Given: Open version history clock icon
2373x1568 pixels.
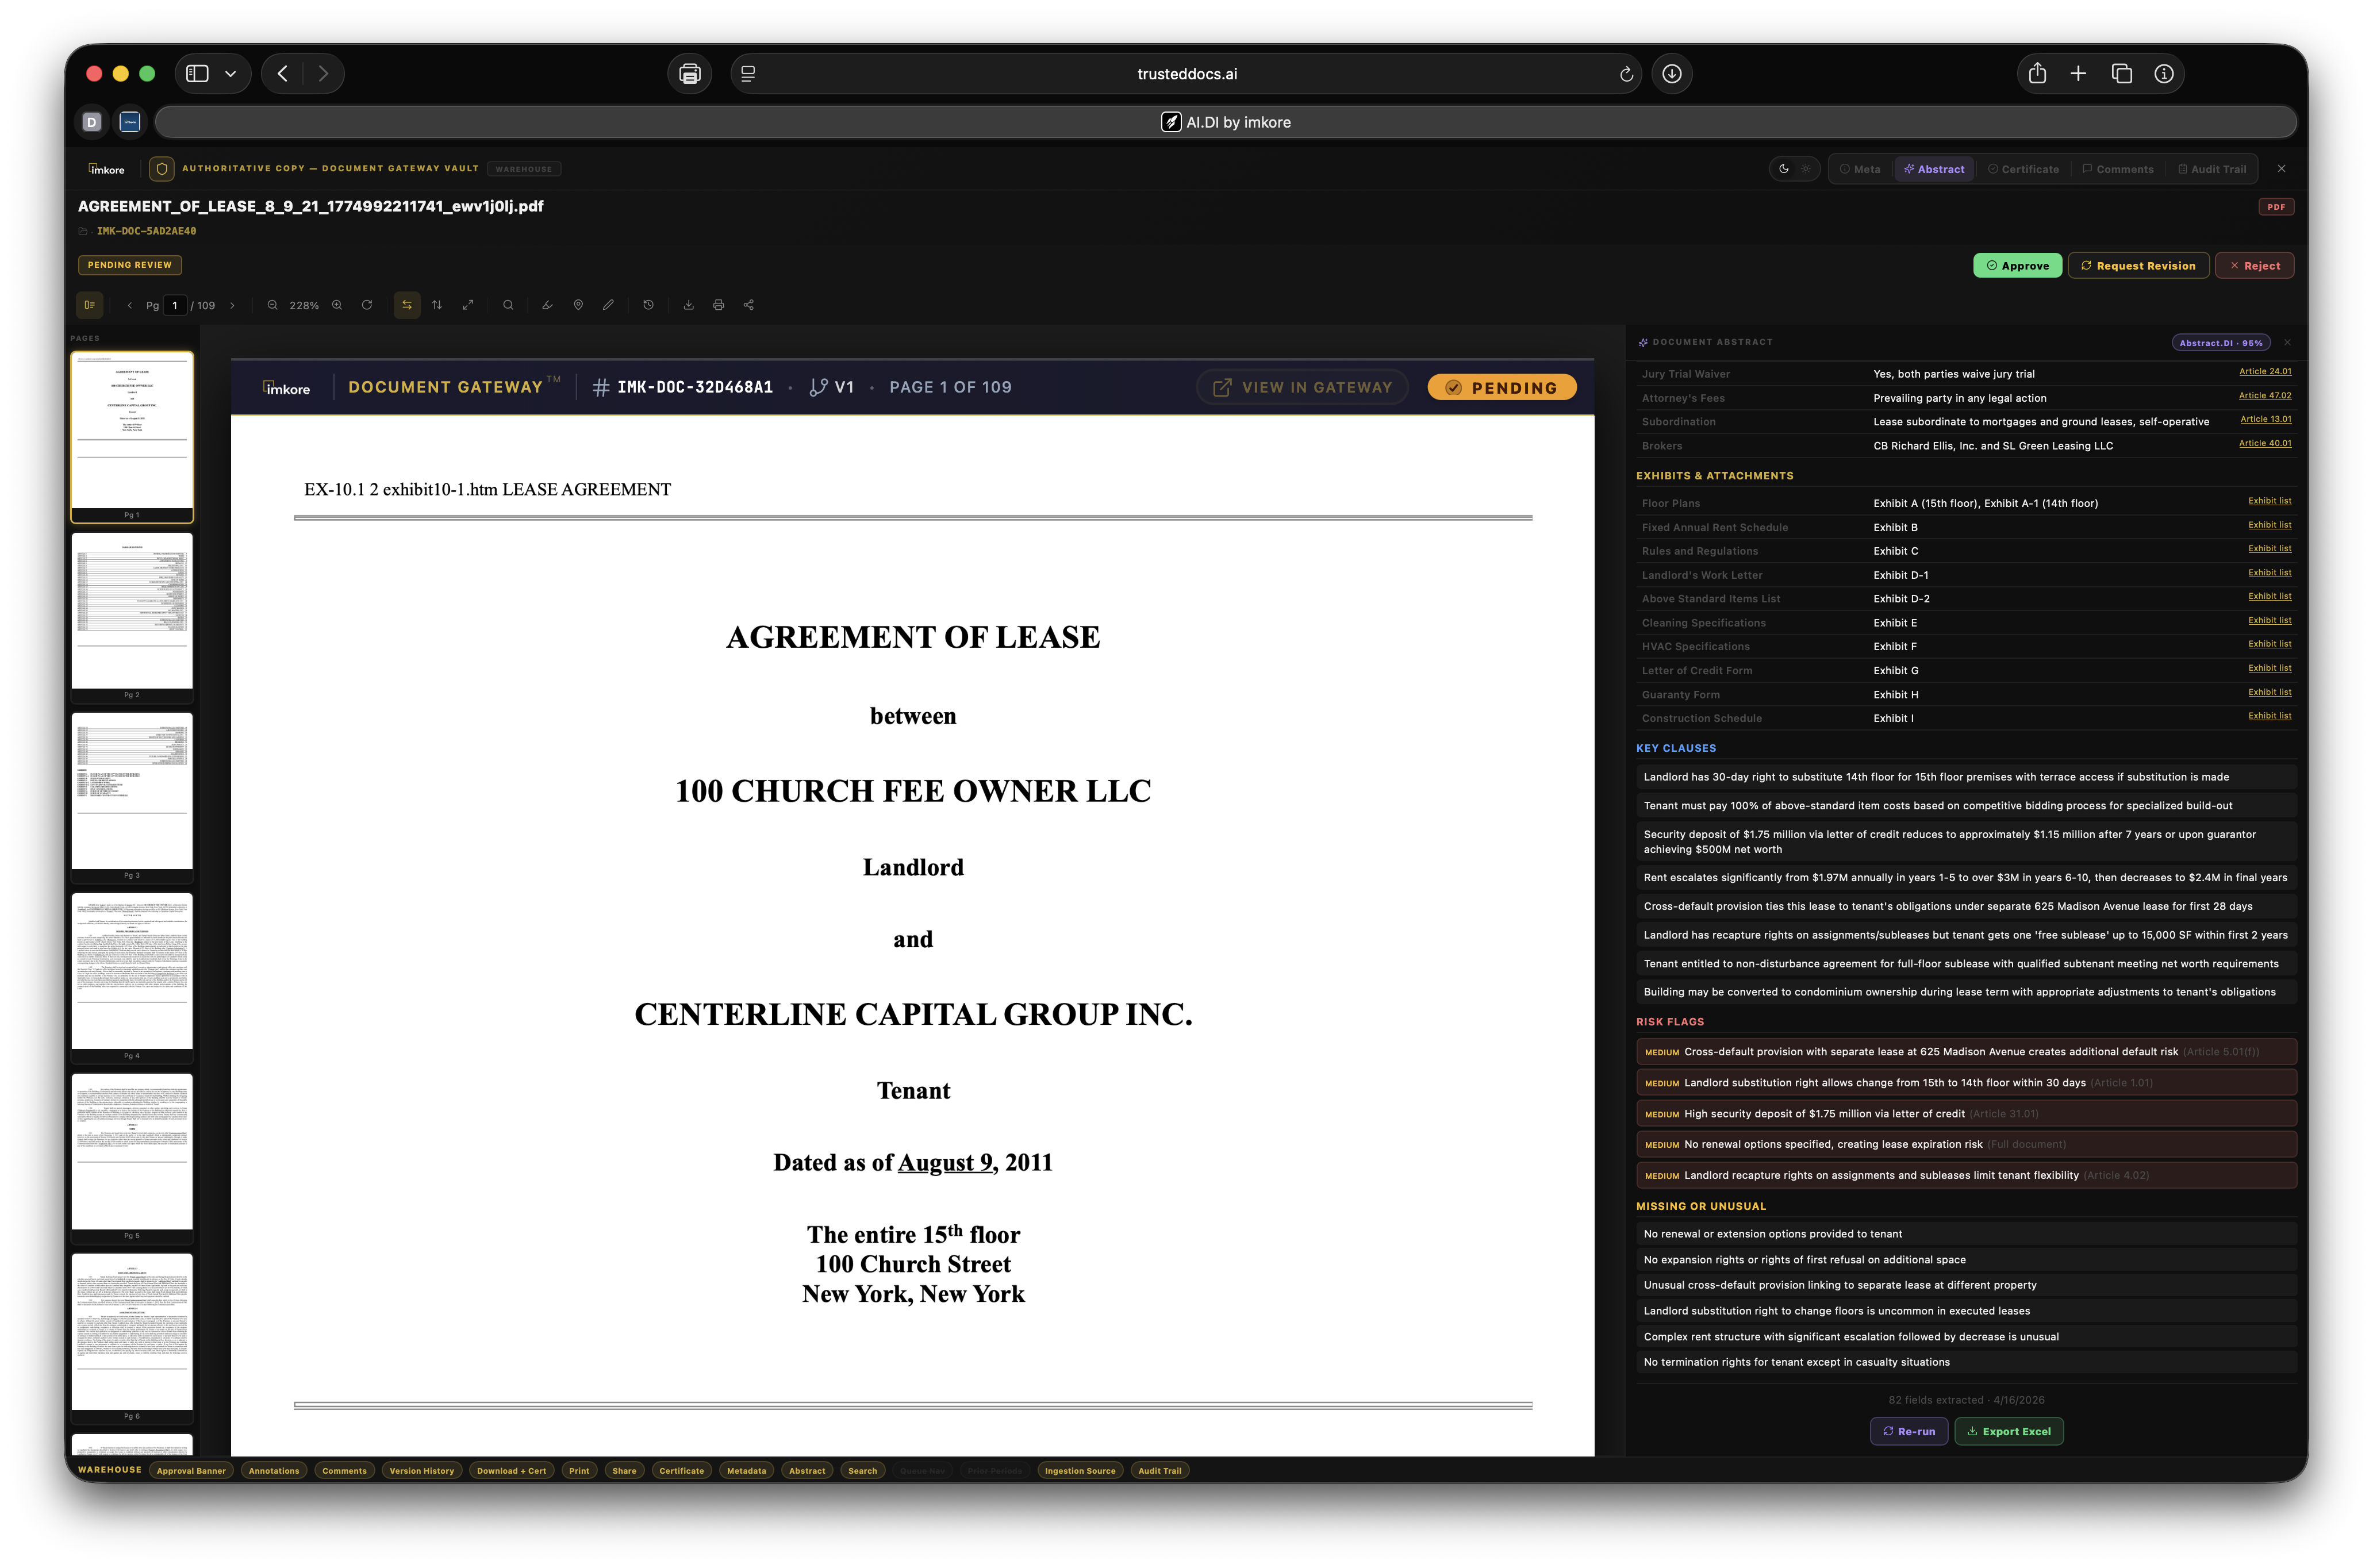Looking at the screenshot, I should click(648, 305).
